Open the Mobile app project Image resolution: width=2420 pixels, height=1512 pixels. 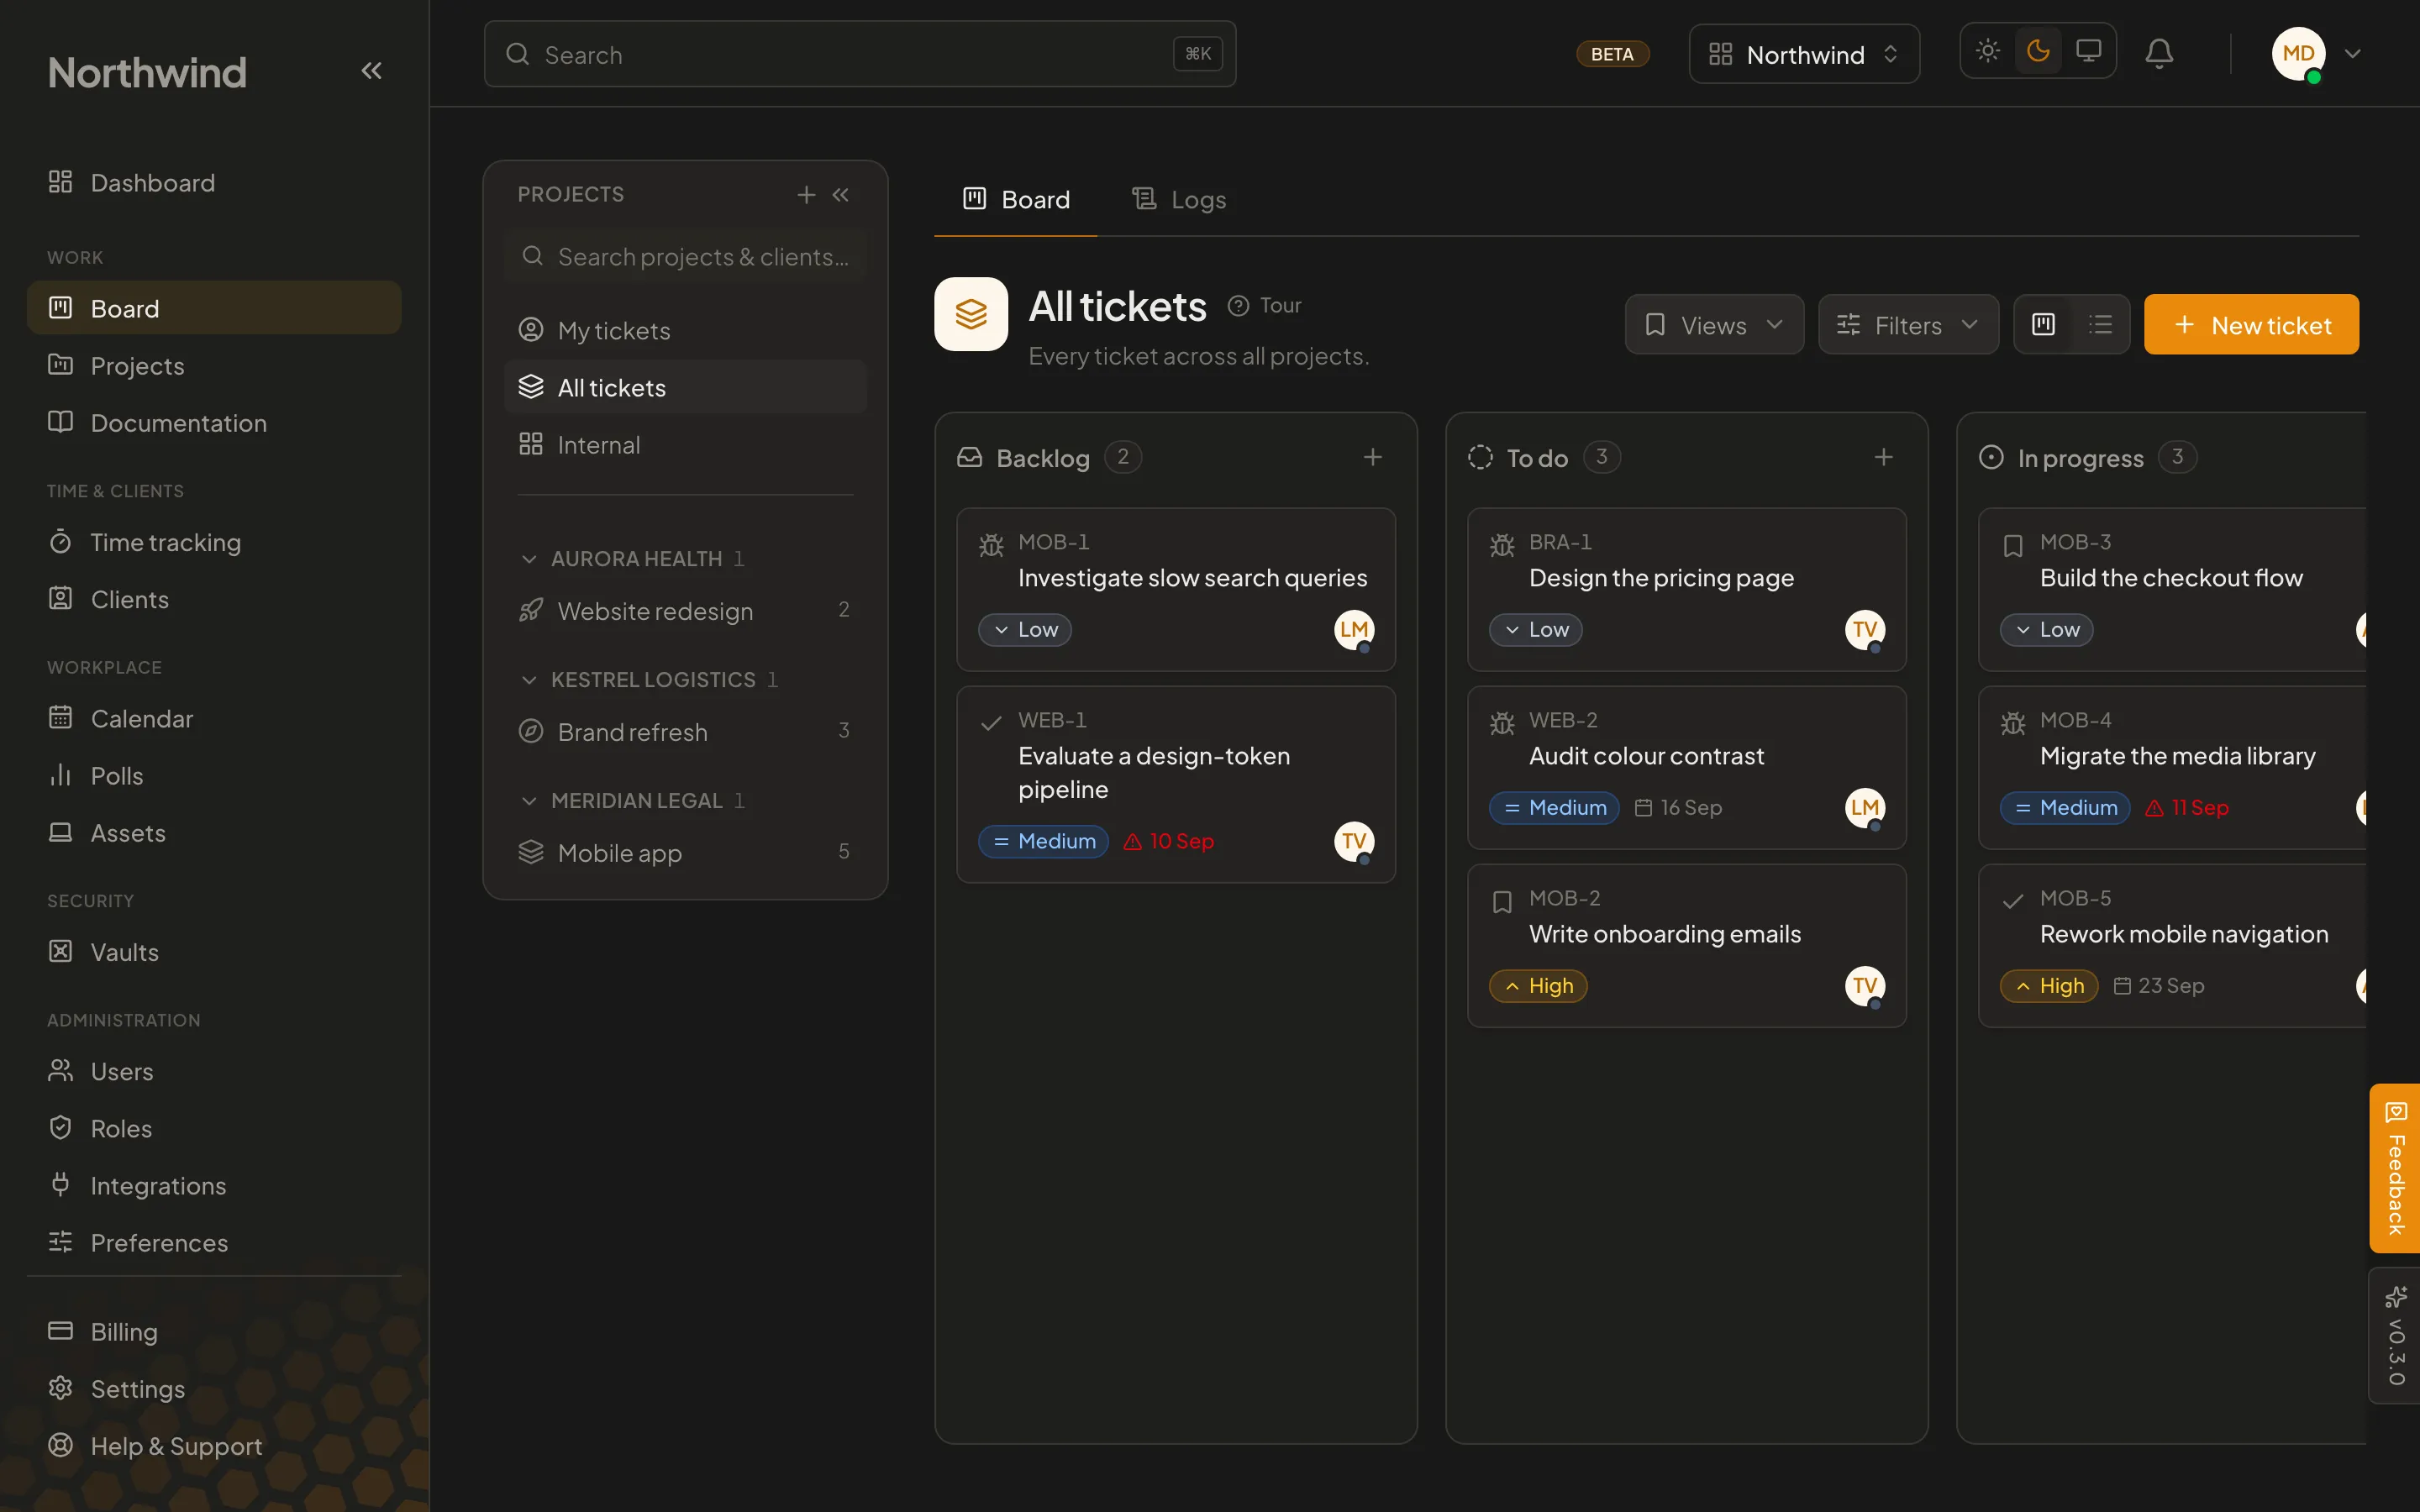[x=685, y=853]
